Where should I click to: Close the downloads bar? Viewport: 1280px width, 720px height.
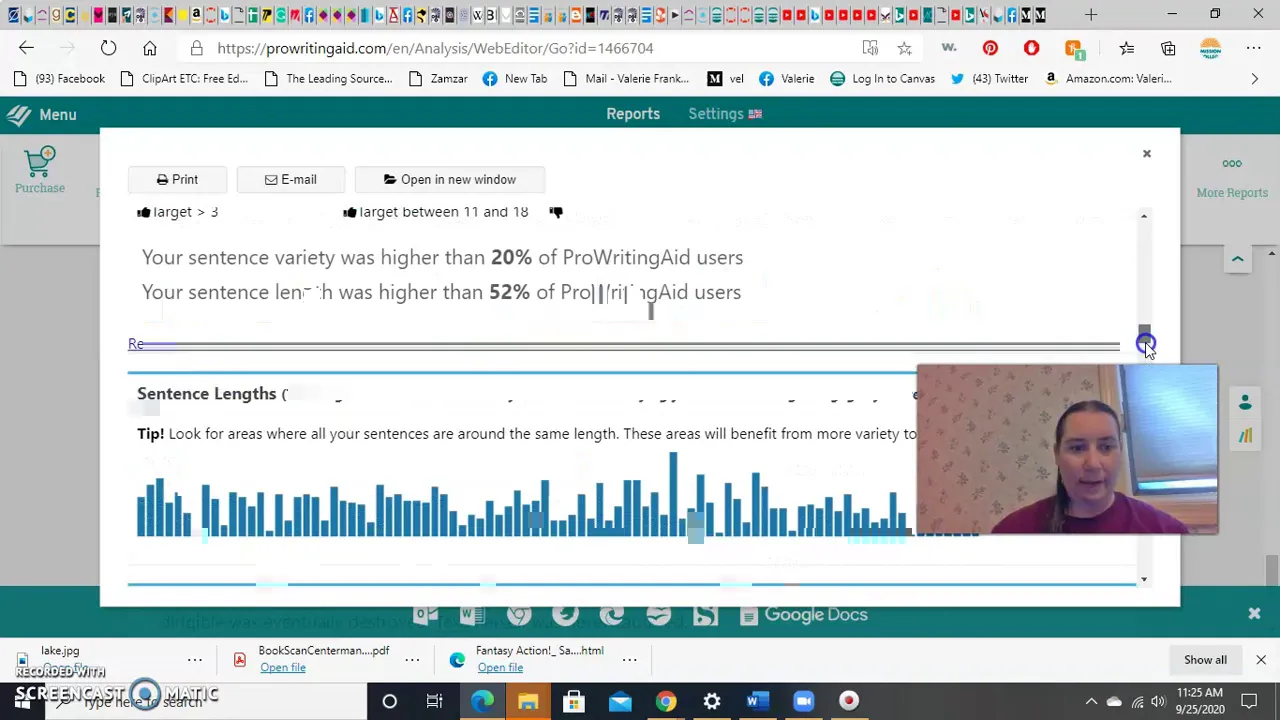1261,660
